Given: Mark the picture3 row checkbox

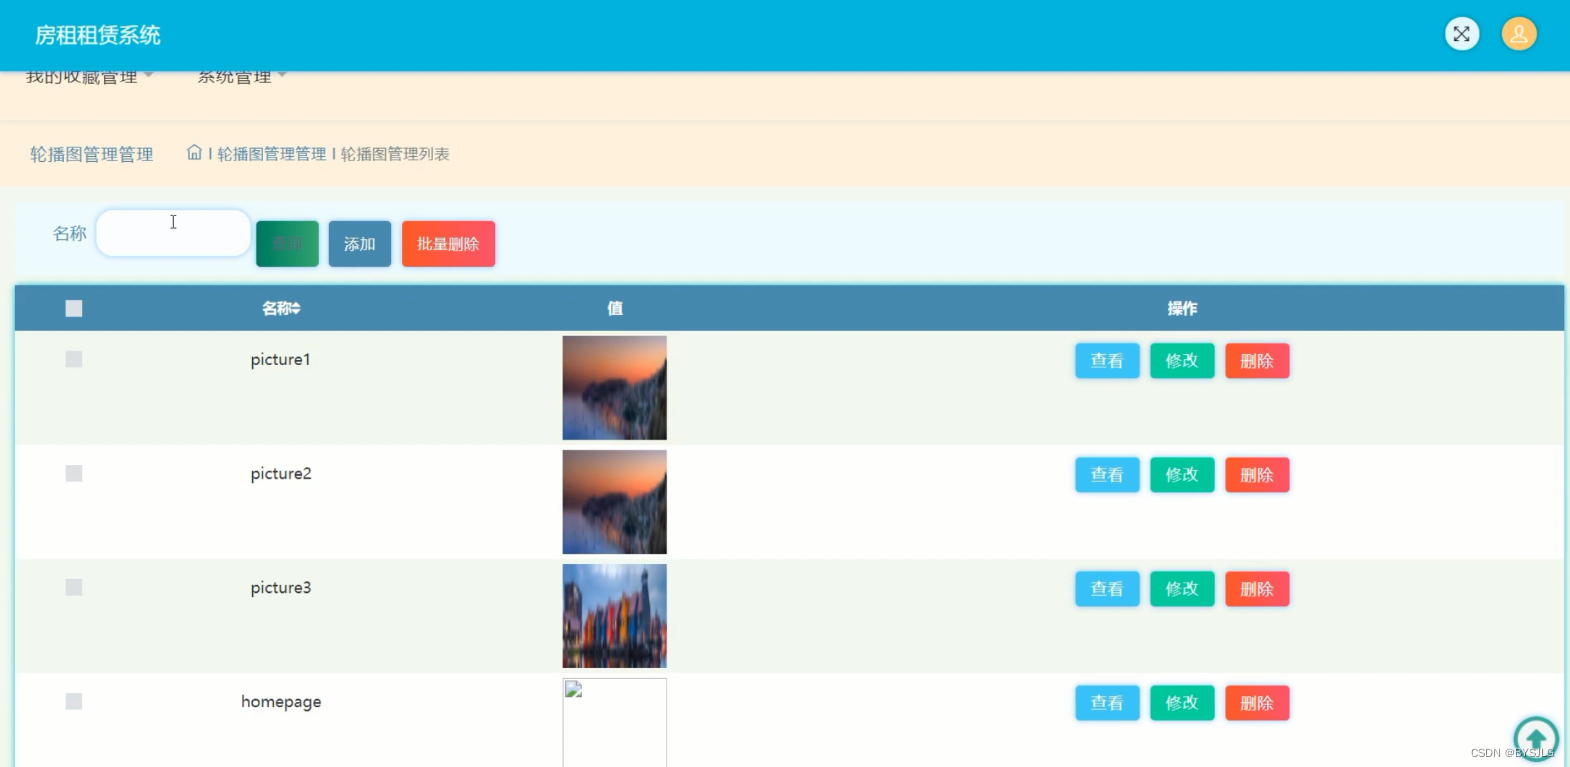Looking at the screenshot, I should pos(74,587).
